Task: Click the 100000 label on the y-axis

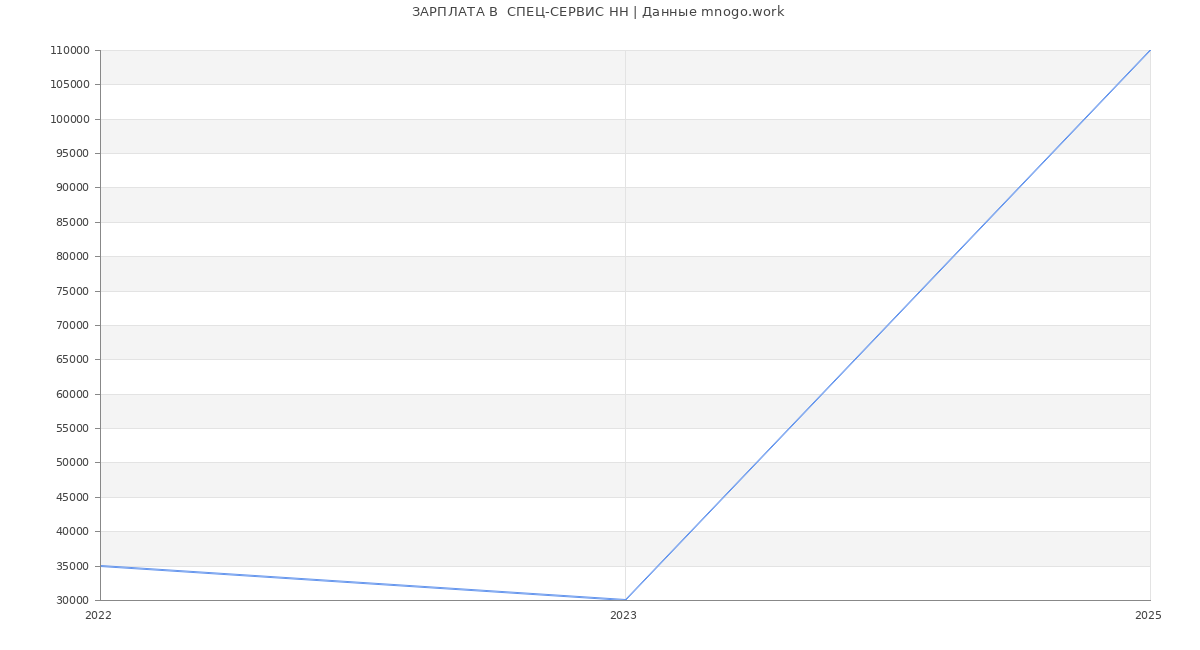Action: (x=69, y=119)
